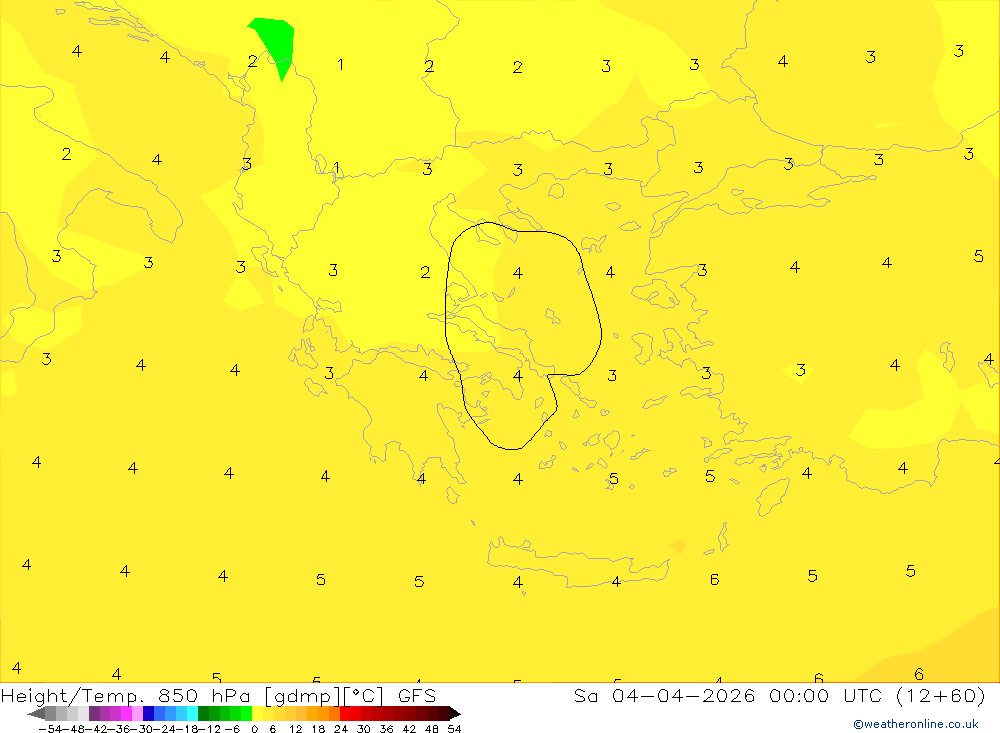Click the '6' temperature value just above Crete's eastern end
Viewport: 1000px width, 733px height.
pos(714,579)
